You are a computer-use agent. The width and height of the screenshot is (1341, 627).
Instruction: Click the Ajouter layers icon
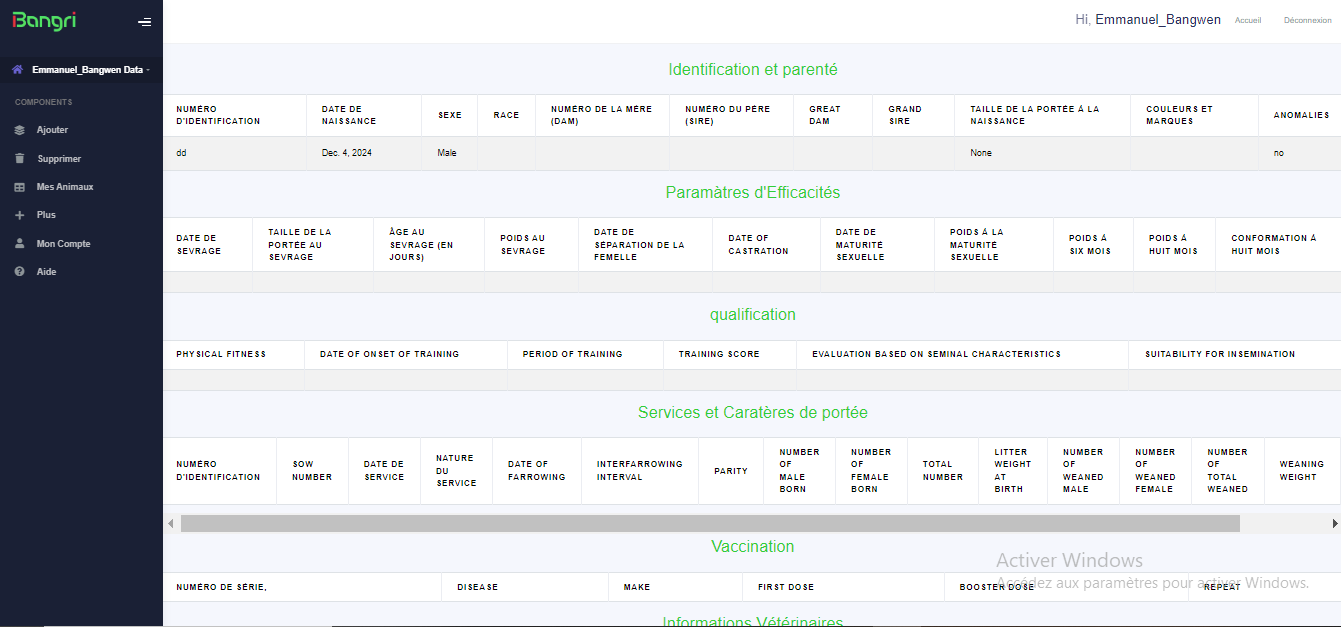click(x=19, y=130)
